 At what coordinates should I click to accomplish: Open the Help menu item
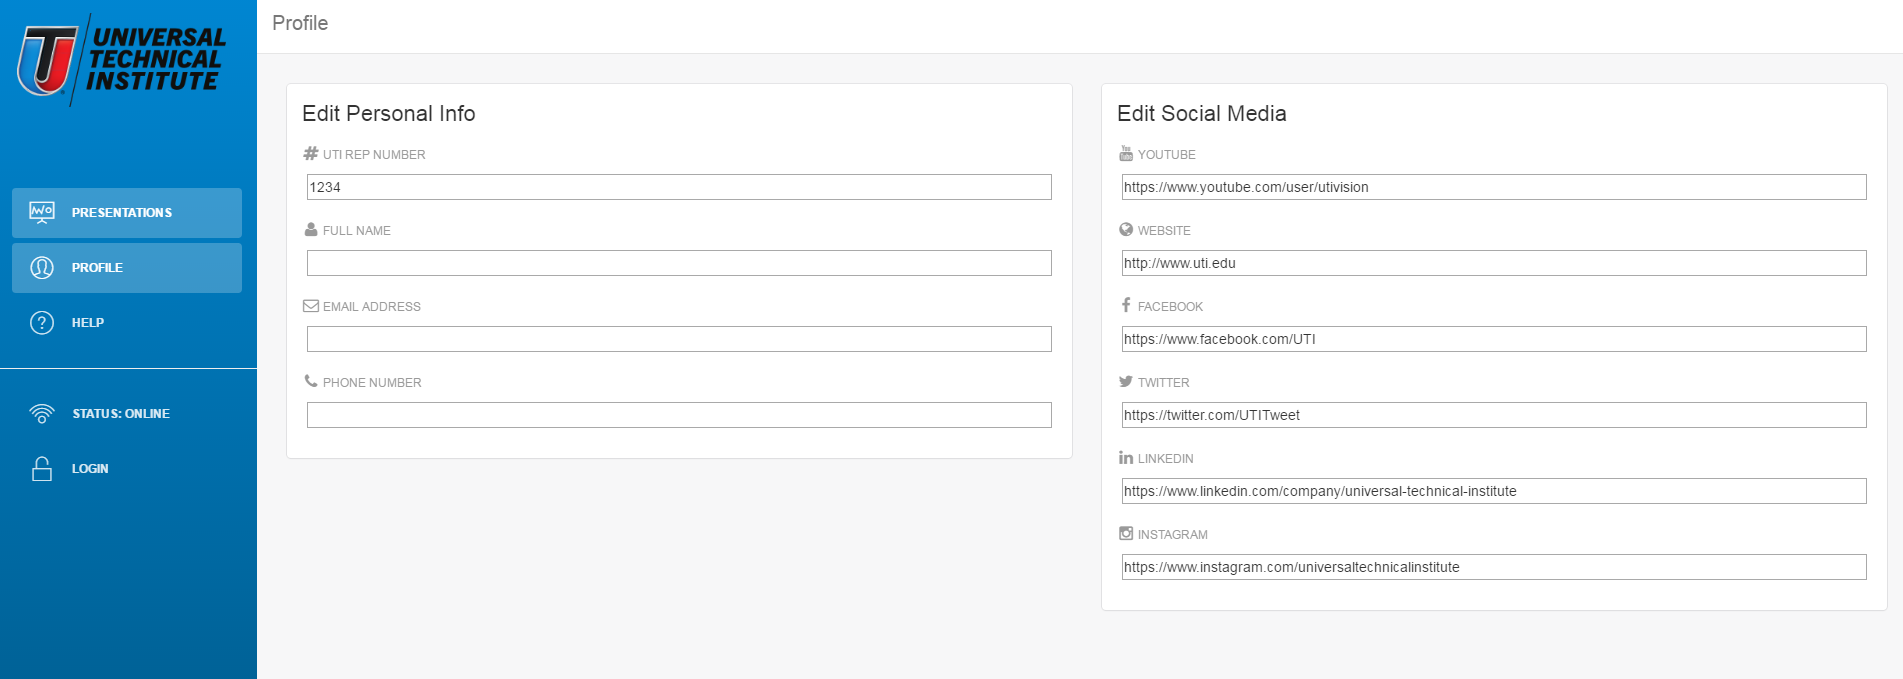pos(127,323)
